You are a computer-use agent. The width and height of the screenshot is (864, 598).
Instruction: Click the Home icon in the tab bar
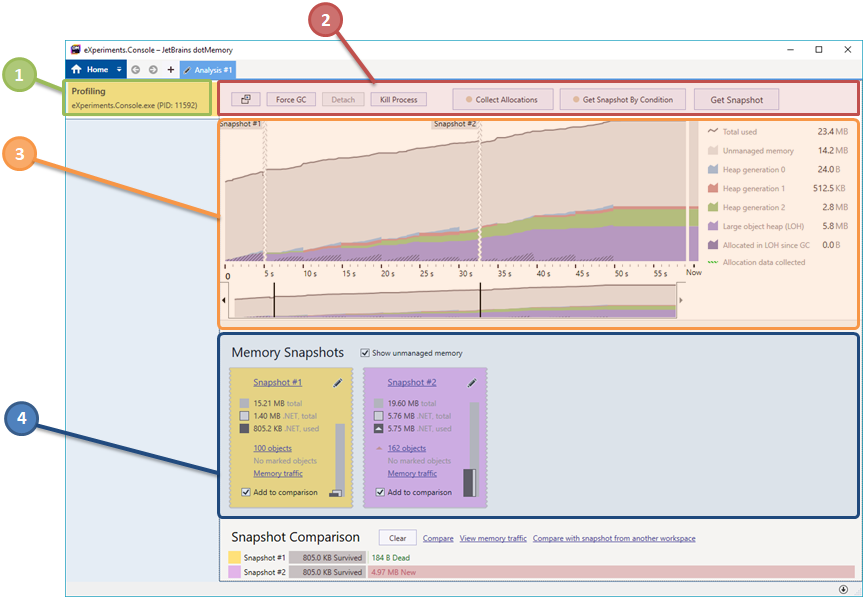(x=77, y=70)
